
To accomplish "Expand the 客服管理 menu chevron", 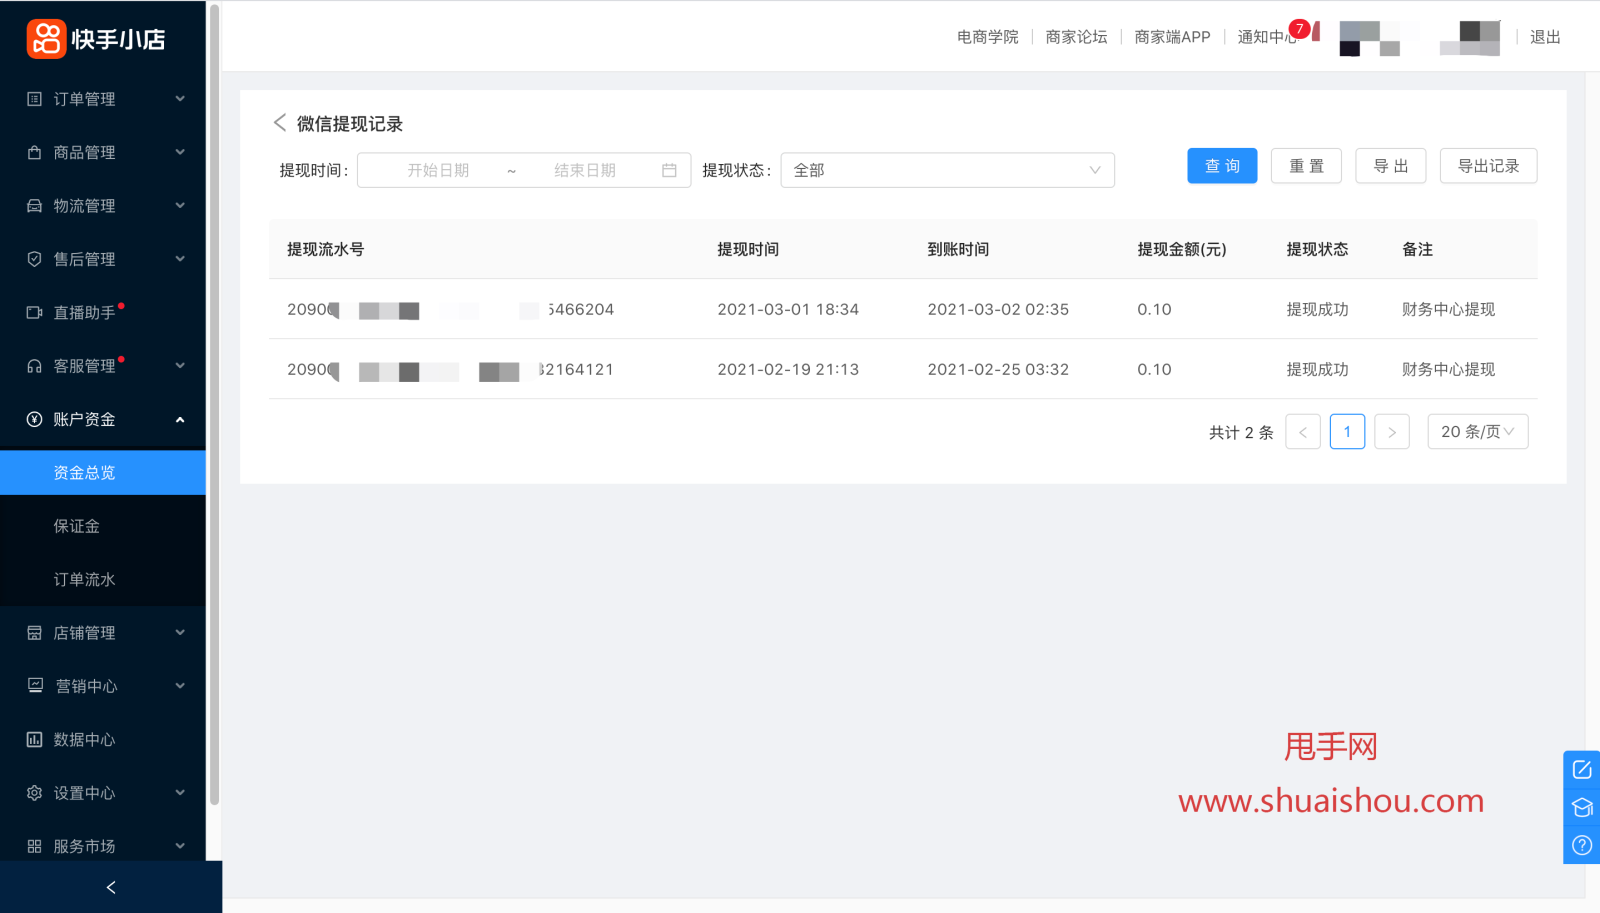I will 180,365.
